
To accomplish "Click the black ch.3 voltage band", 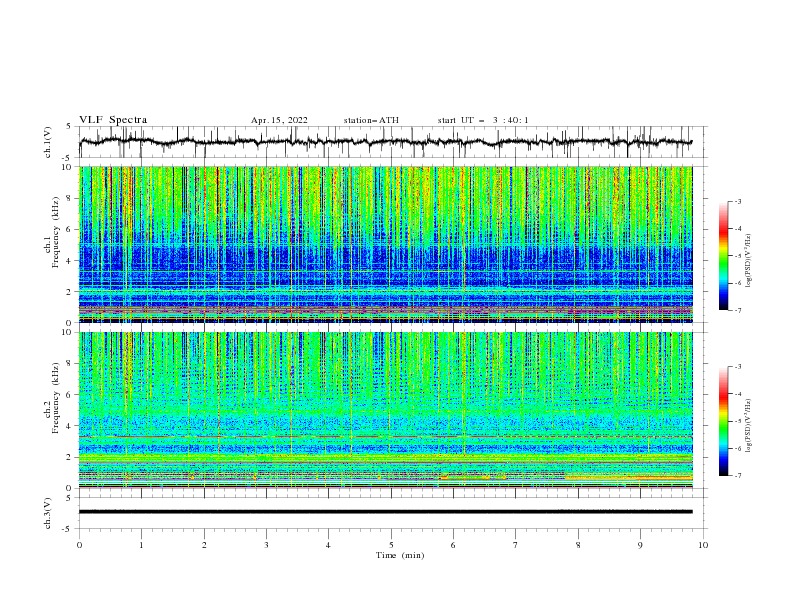I will [385, 512].
